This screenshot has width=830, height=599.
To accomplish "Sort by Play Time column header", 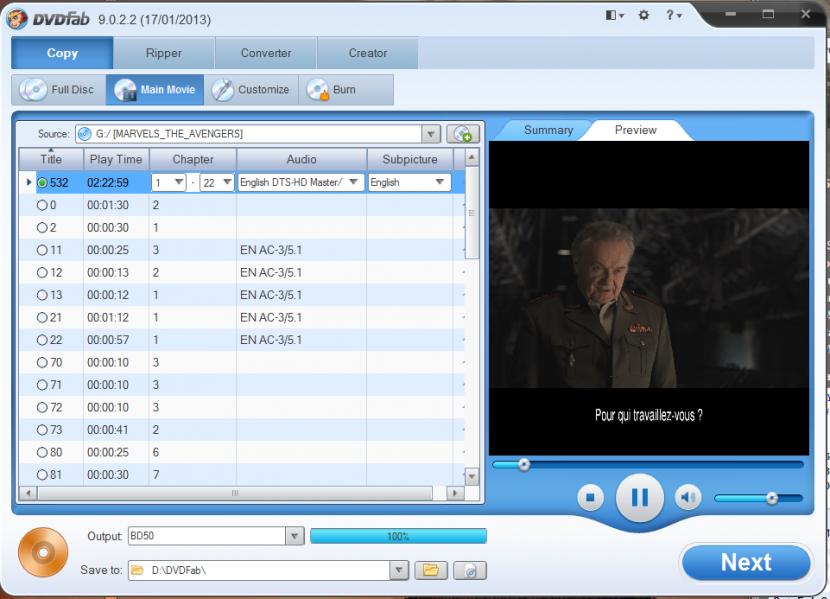I will [x=116, y=159].
